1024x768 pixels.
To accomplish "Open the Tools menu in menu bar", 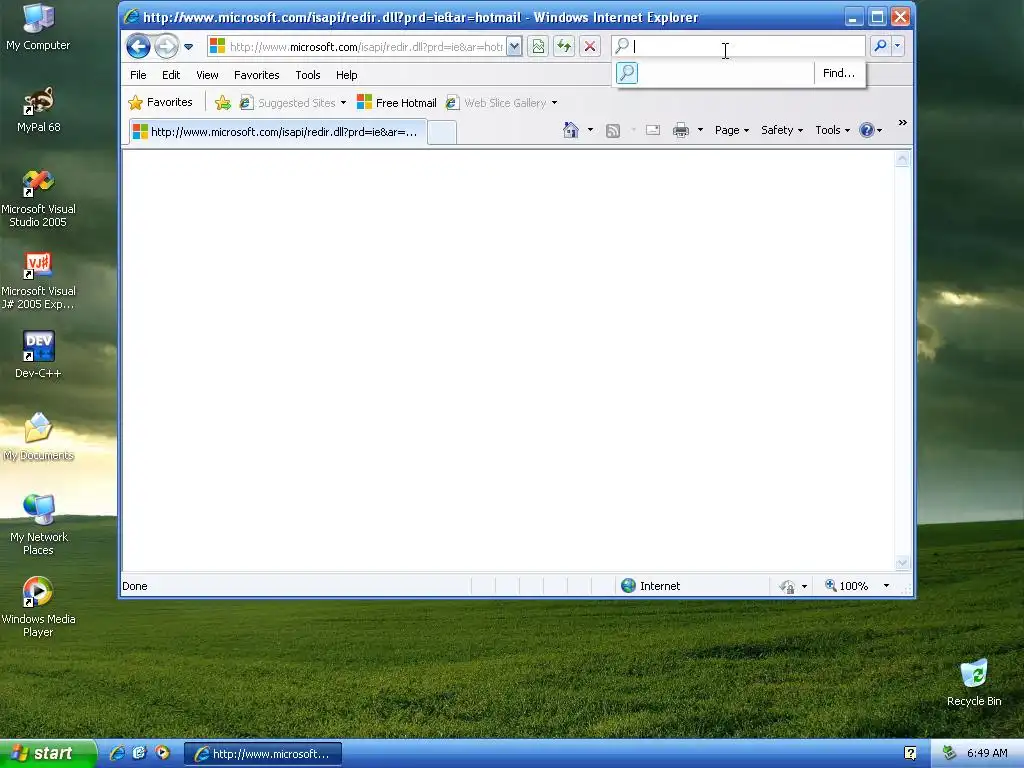I will pos(308,75).
